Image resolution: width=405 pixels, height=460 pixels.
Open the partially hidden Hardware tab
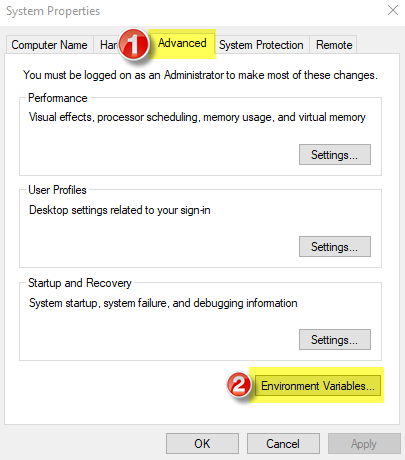coord(107,45)
